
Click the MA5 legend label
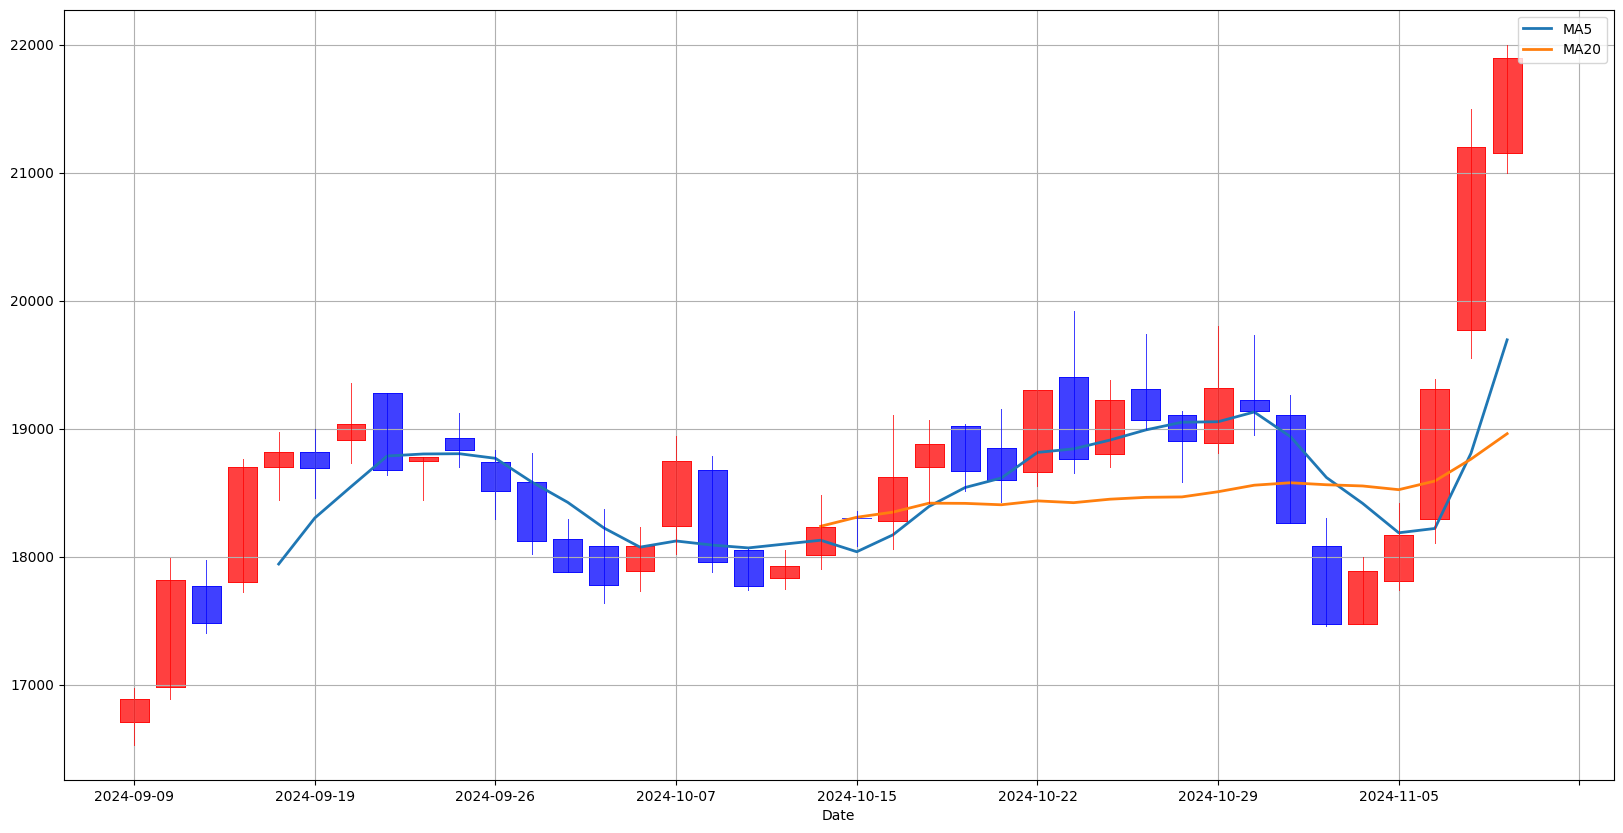coord(1577,29)
